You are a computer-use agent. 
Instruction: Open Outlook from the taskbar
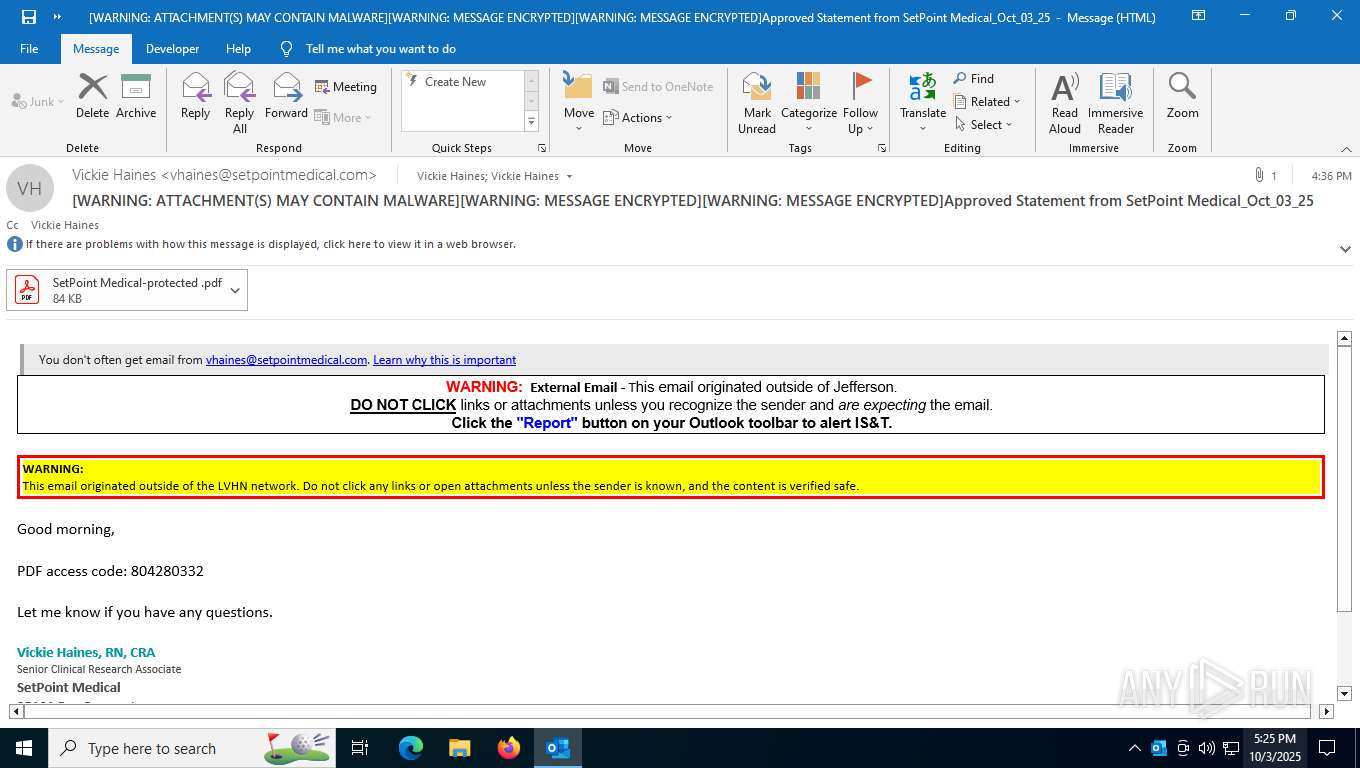pyautogui.click(x=558, y=748)
